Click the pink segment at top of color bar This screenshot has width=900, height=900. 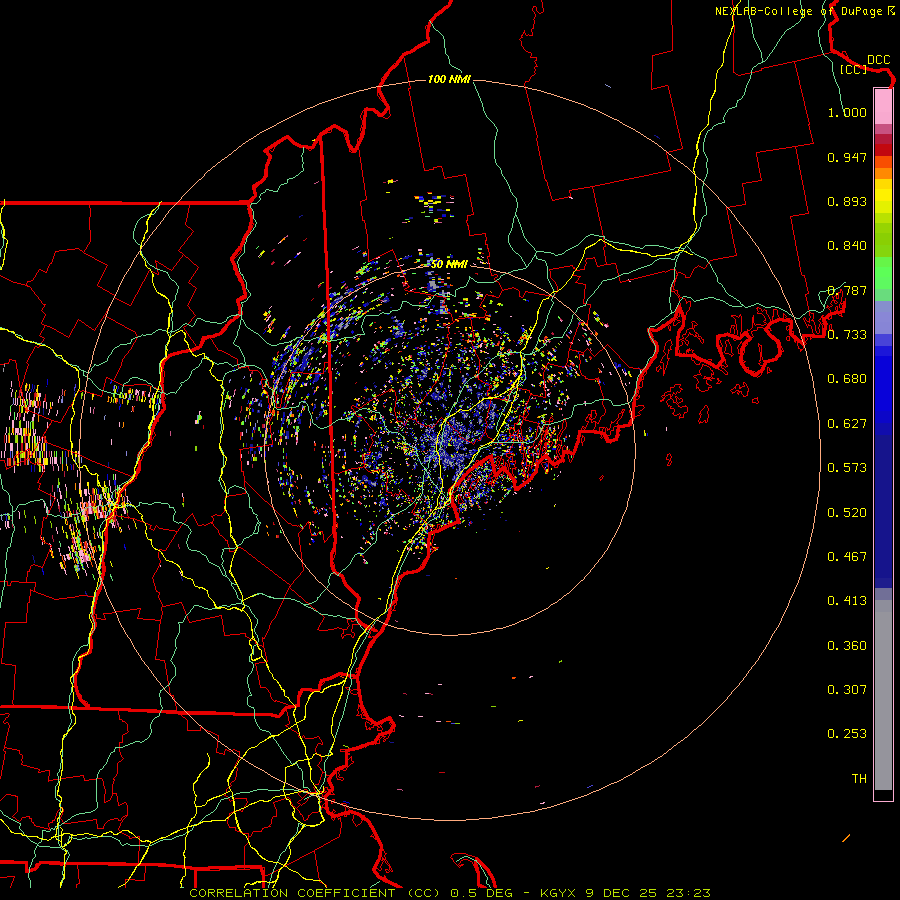(883, 107)
